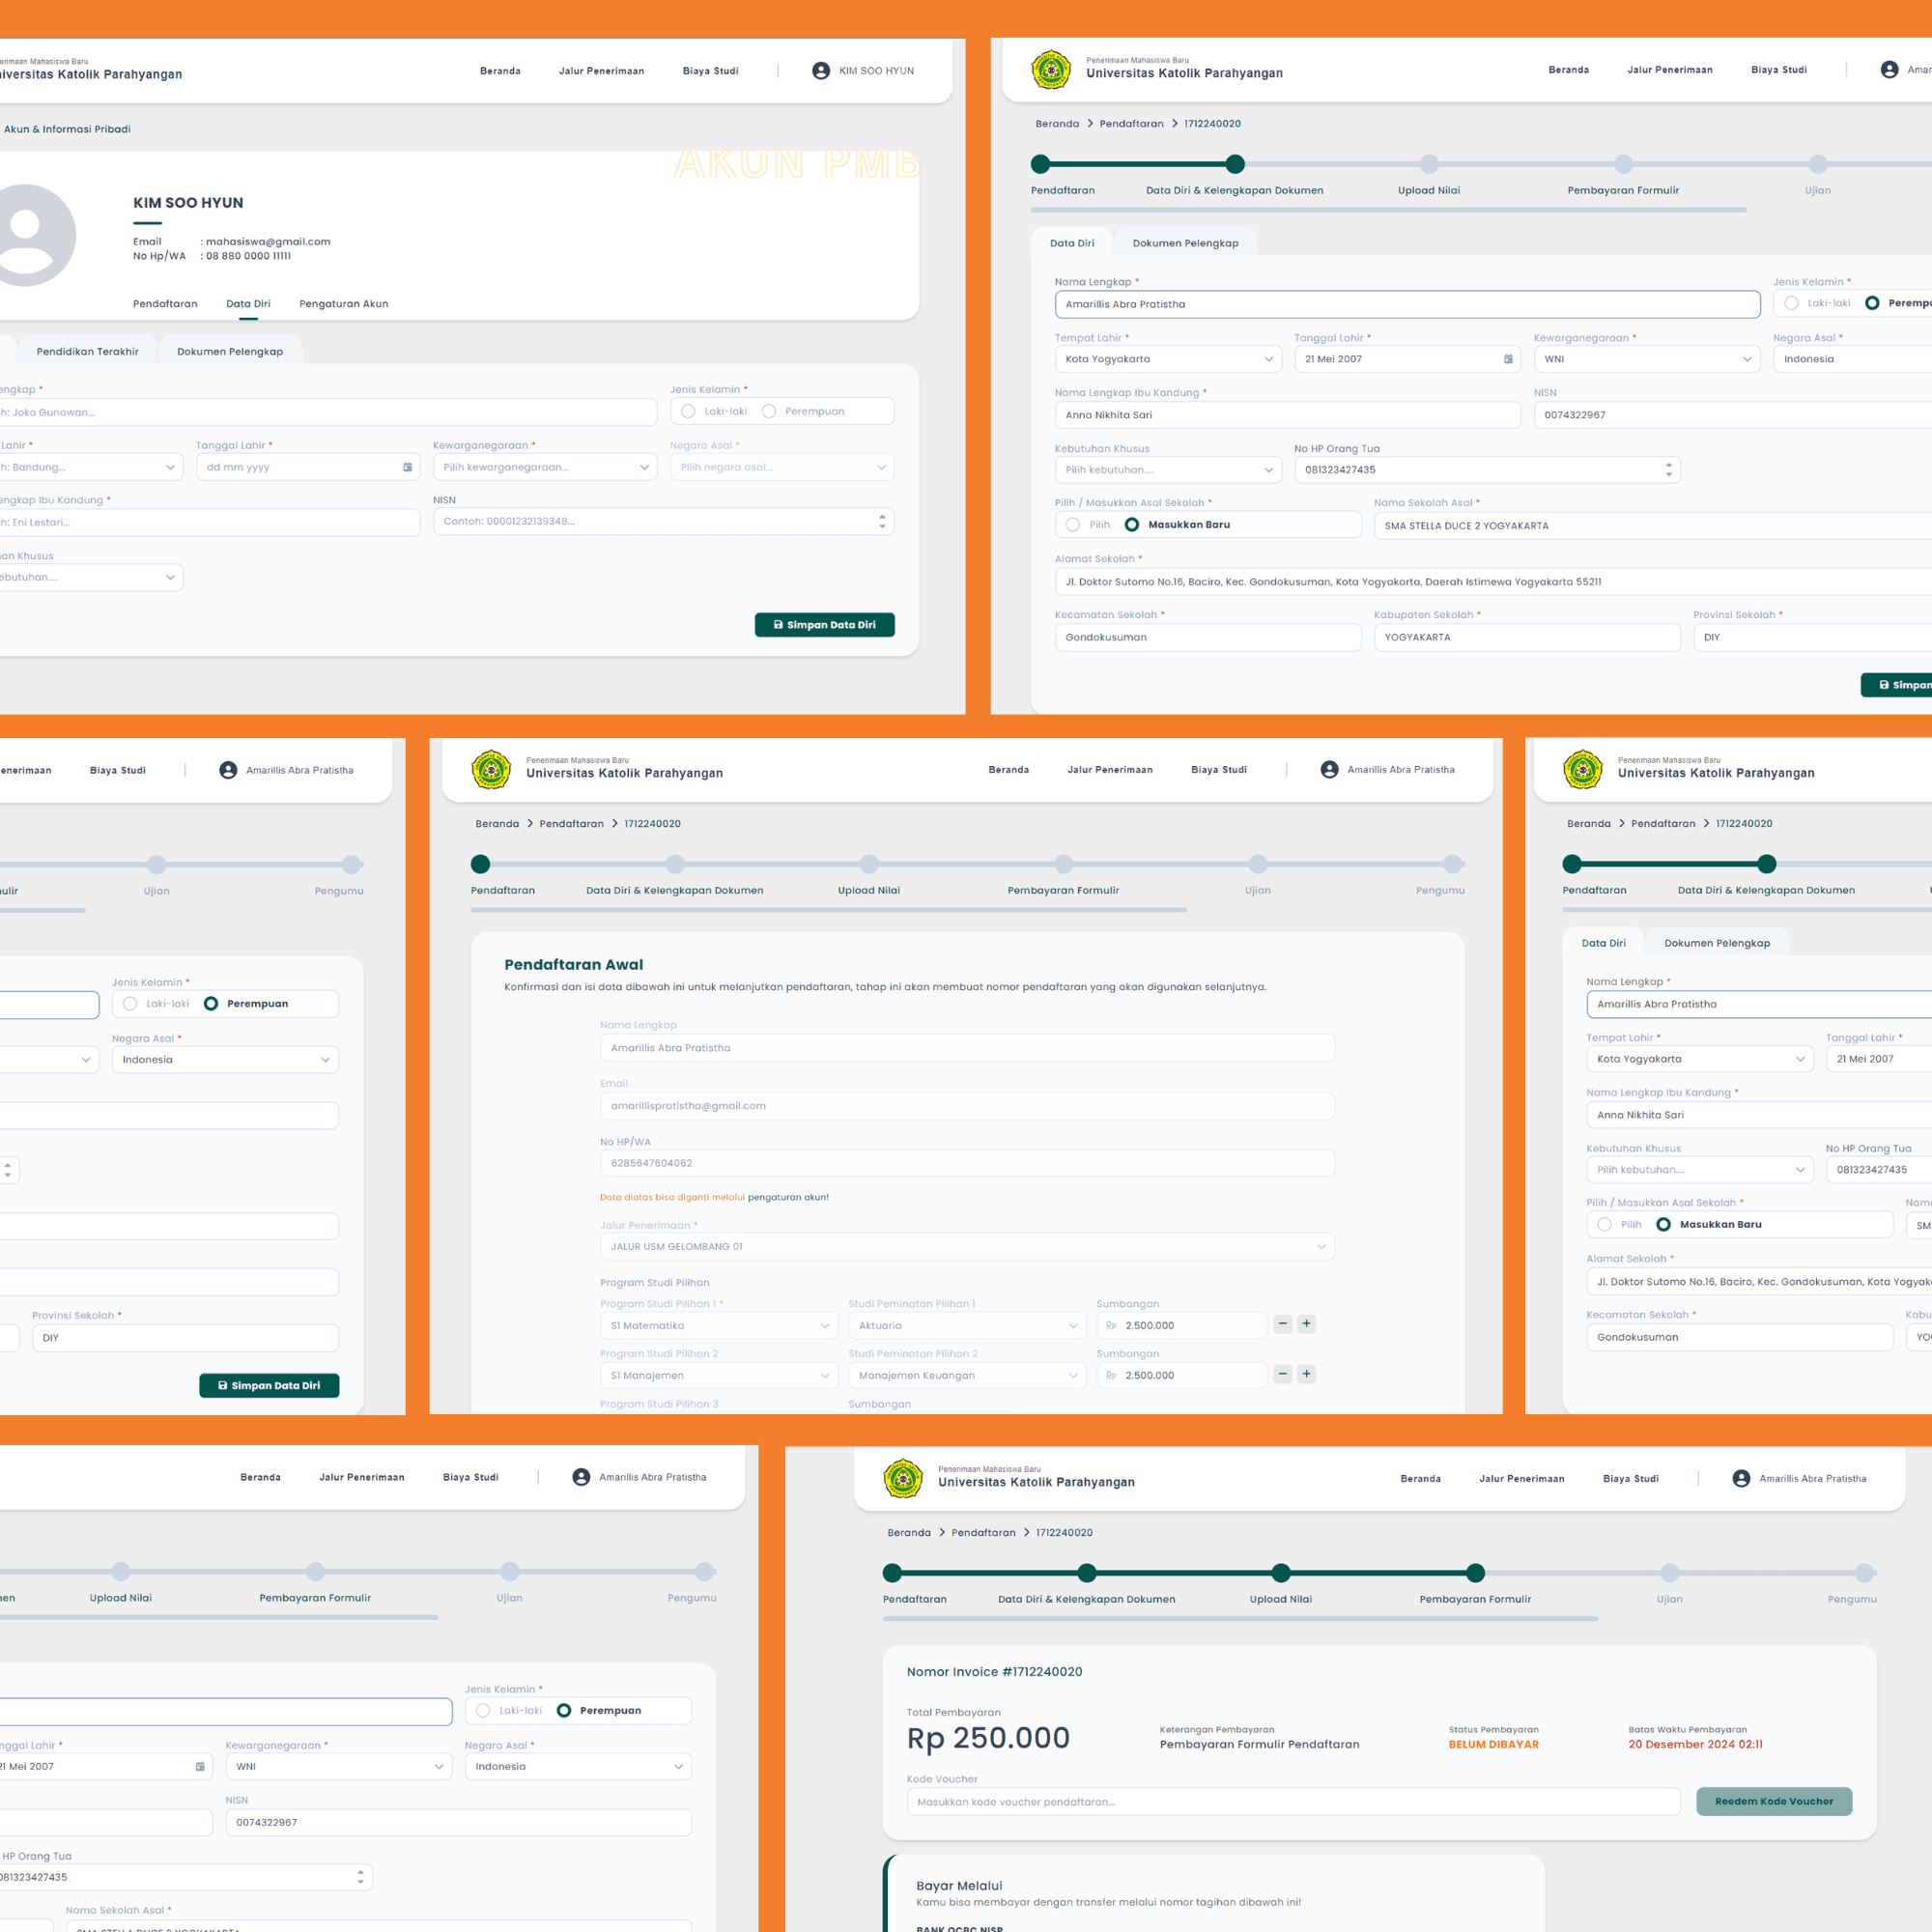The image size is (1932, 1932).
Task: Click the Joko Gunawan placeholder name field
Action: pos(328,412)
